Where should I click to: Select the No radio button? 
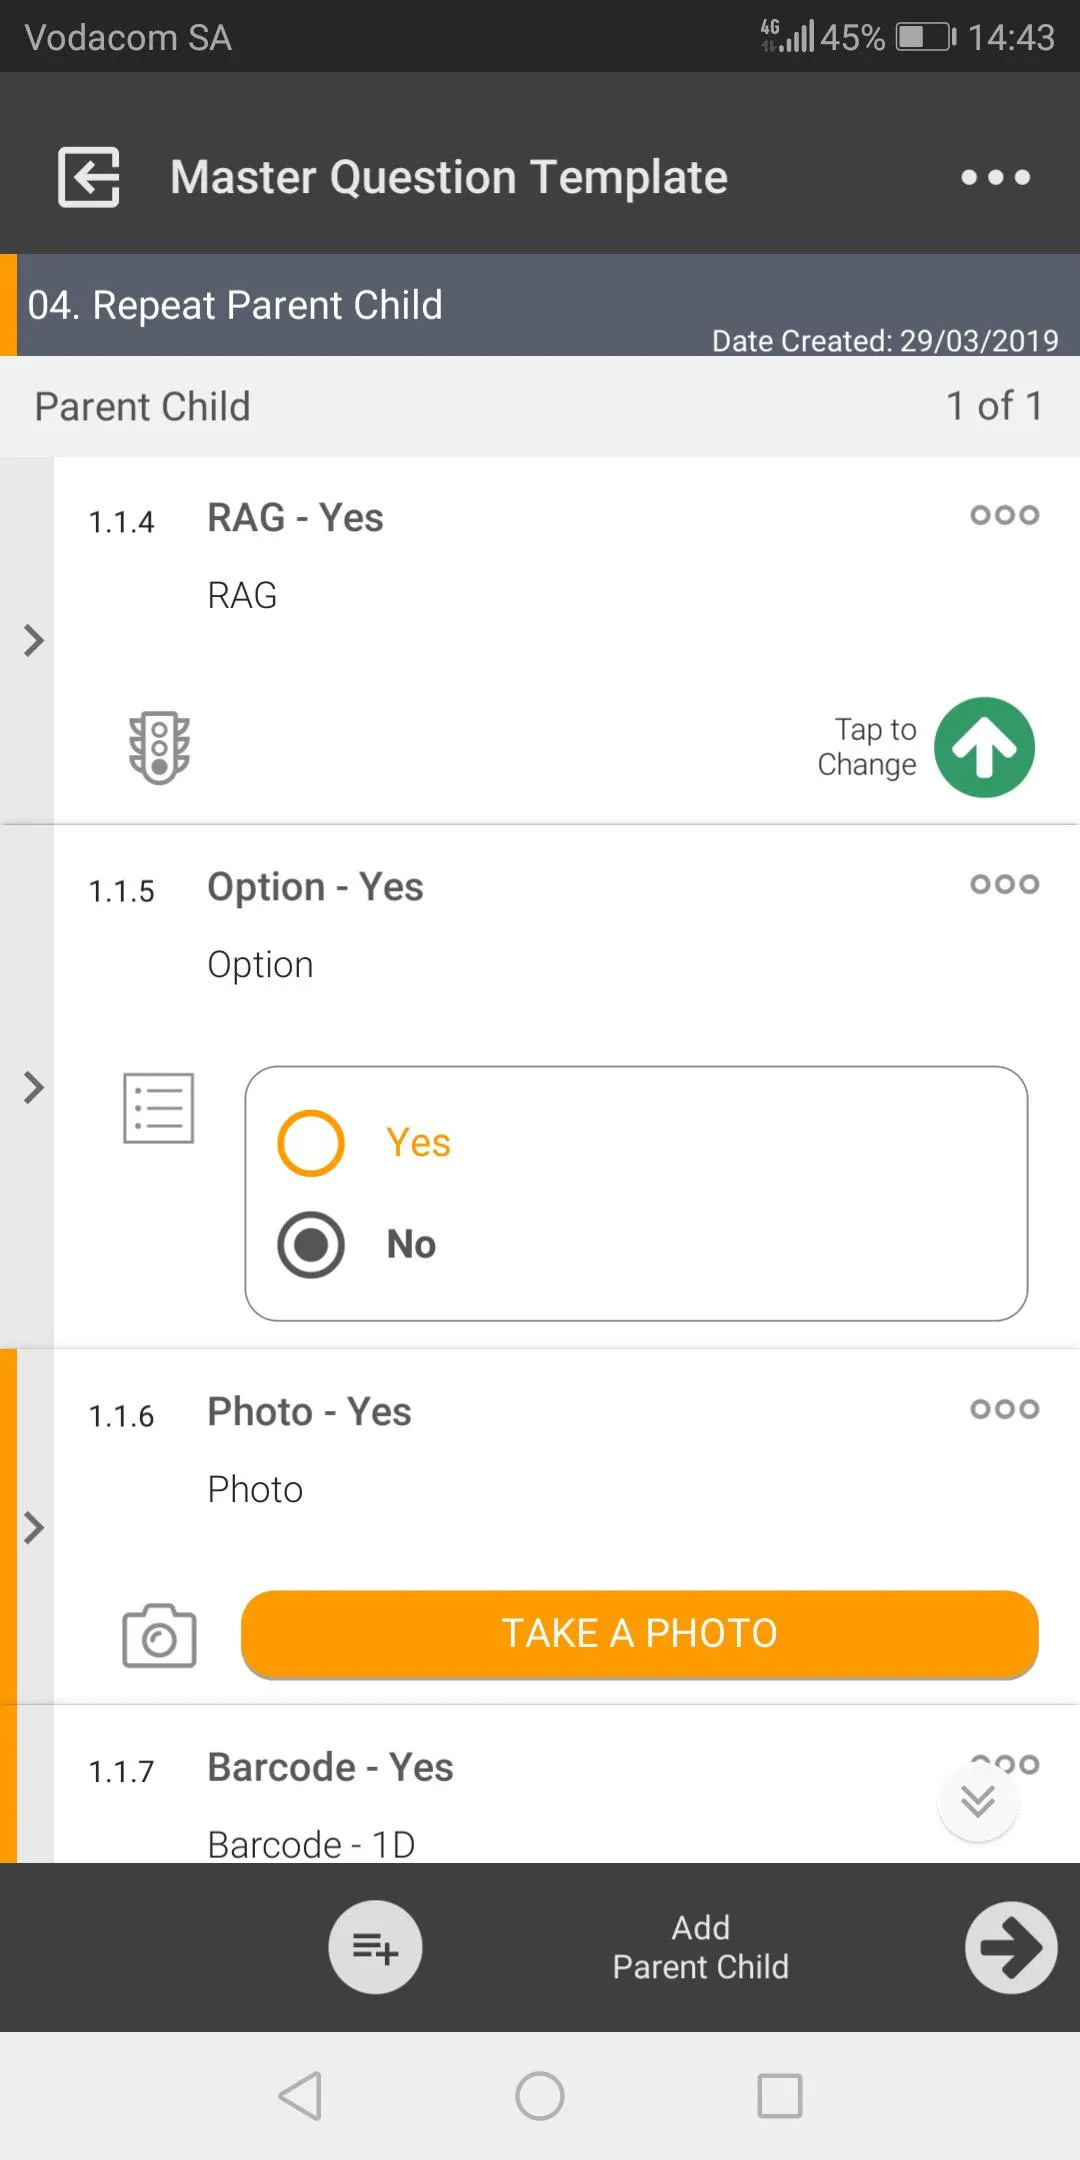[x=310, y=1244]
